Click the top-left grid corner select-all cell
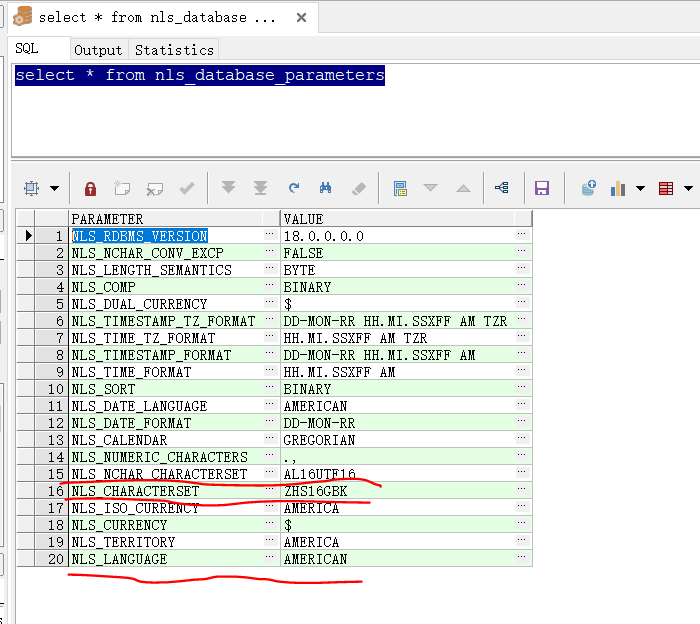The width and height of the screenshot is (700, 624). 26,219
